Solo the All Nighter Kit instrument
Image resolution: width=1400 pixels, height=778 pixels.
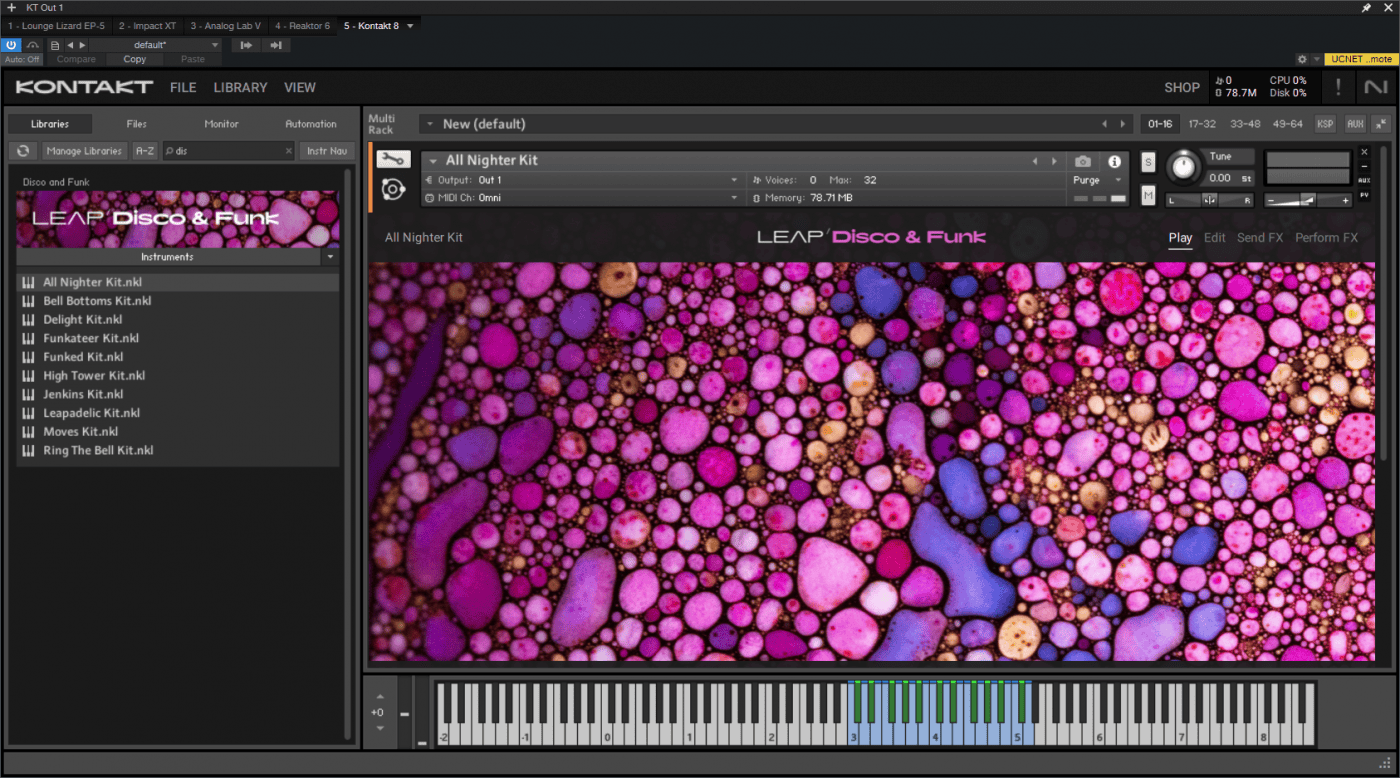tap(1148, 163)
